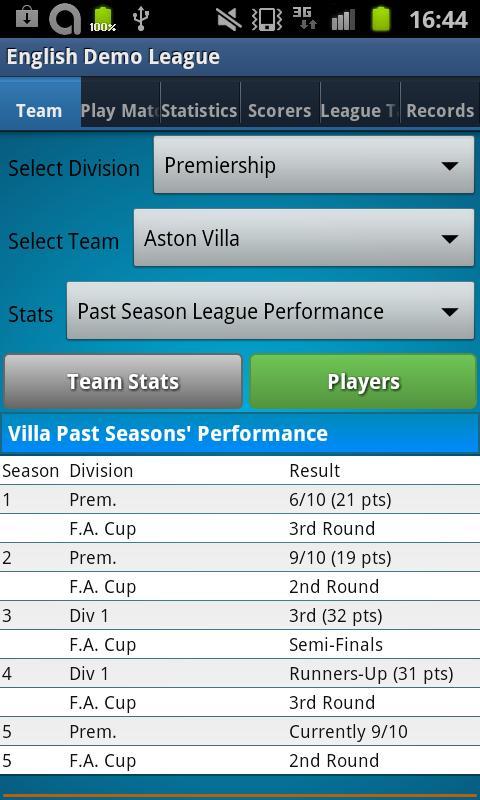The width and height of the screenshot is (480, 800).
Task: Tap the green battery icon beside the clock
Action: [x=381, y=19]
